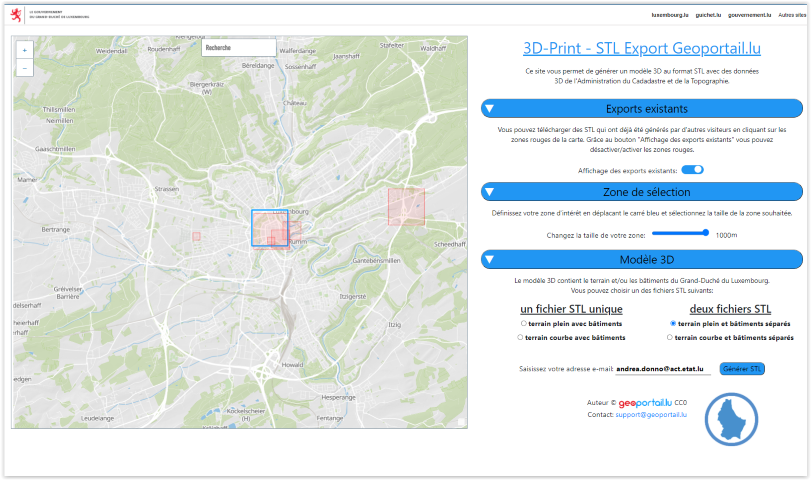Click the Générer STL button

point(742,369)
